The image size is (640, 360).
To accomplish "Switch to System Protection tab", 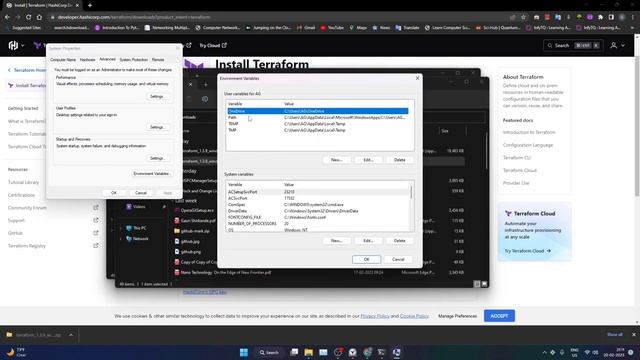I will tap(133, 60).
